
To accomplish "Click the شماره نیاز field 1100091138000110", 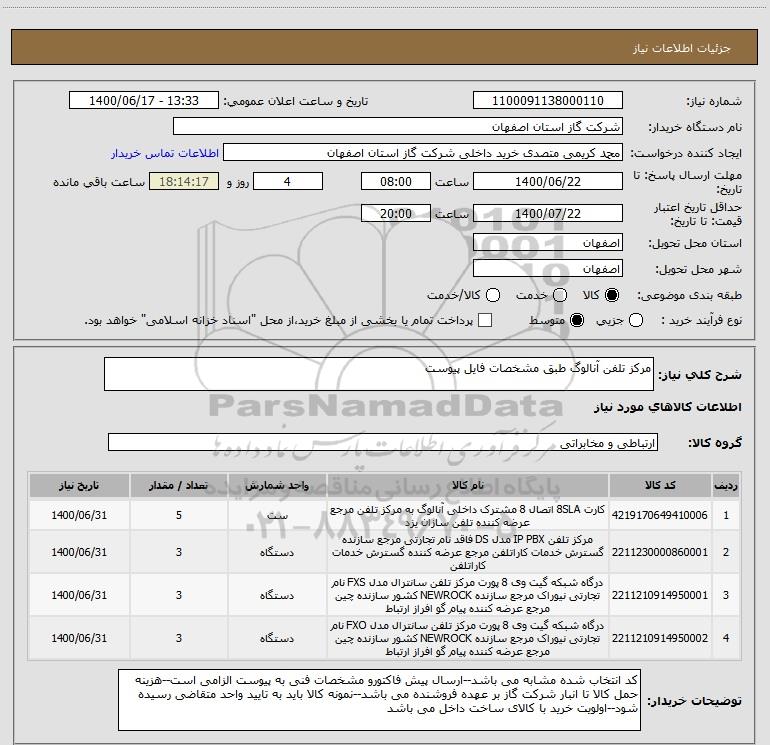I will pyautogui.click(x=548, y=100).
